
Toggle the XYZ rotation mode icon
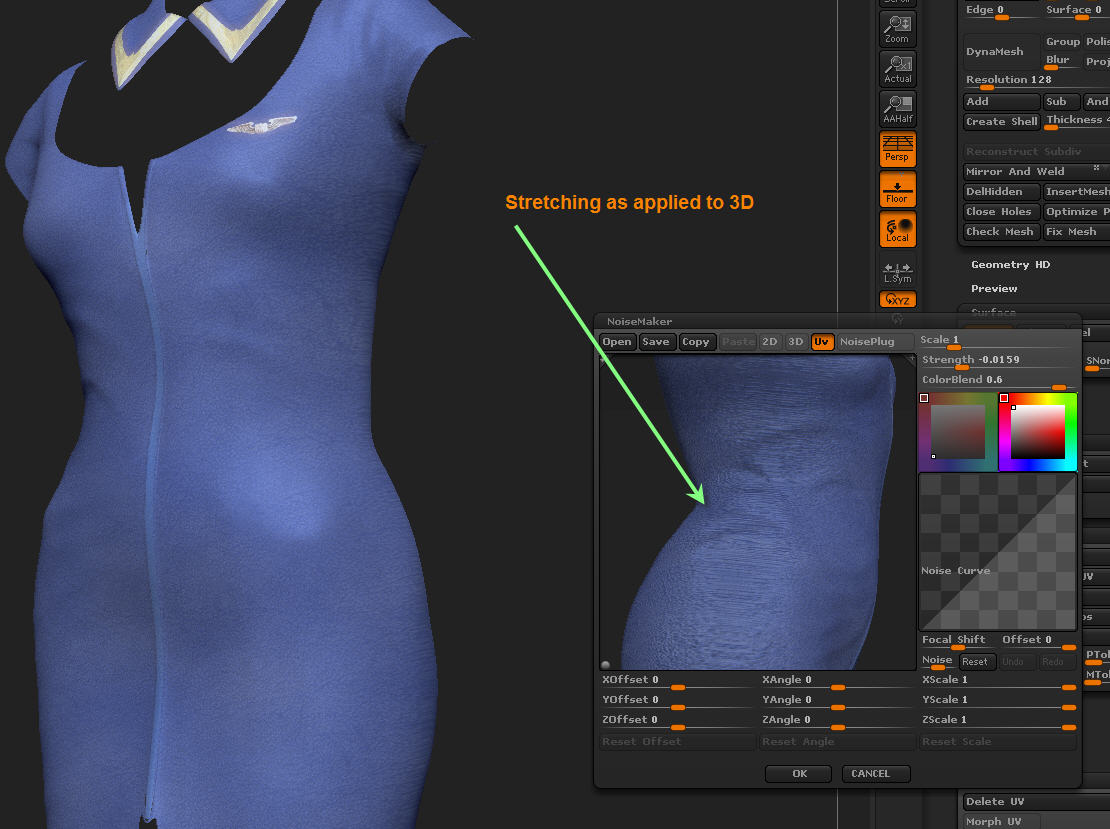(898, 299)
